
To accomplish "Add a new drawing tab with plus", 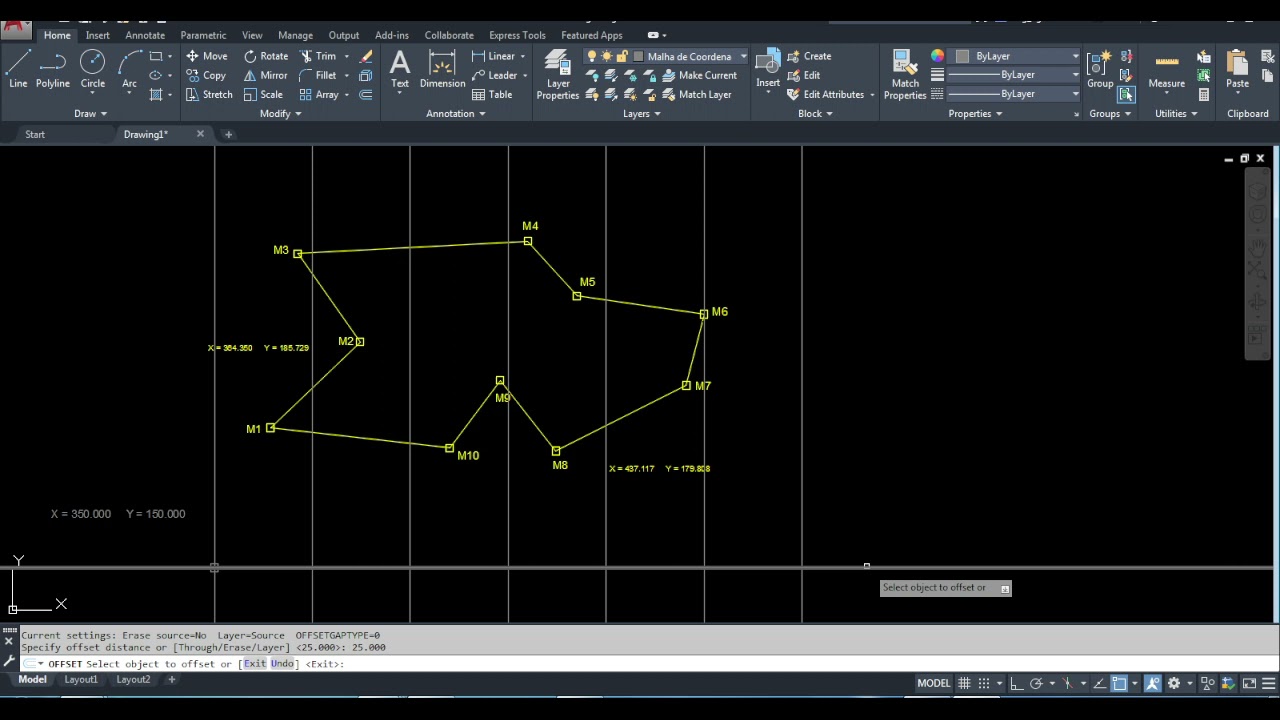I will (x=228, y=134).
